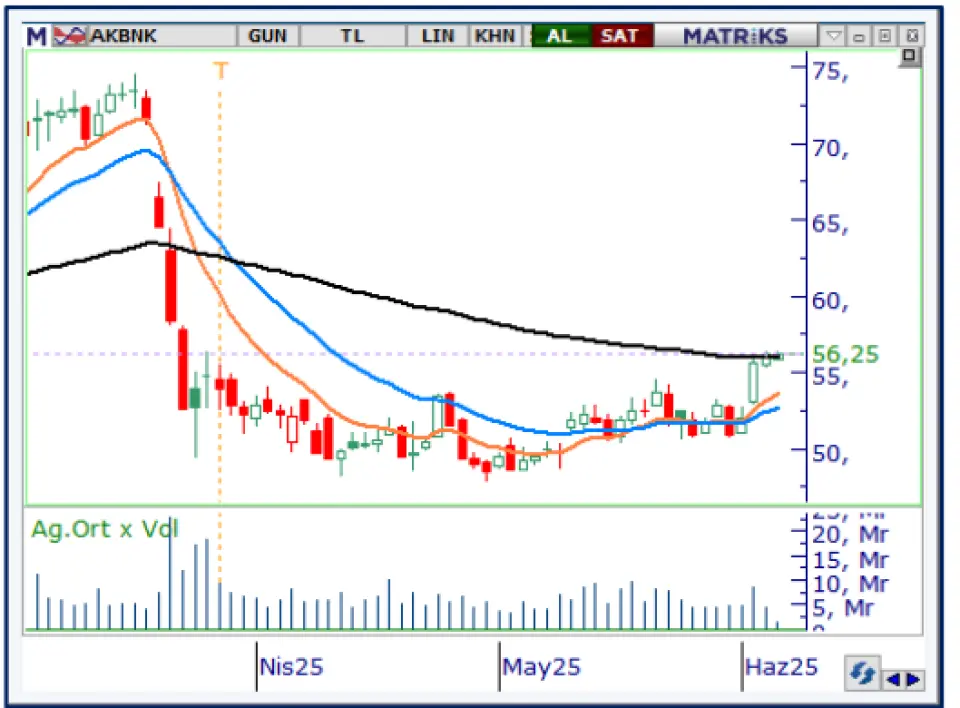Click the 60, price axis label
960x708 pixels.
(830, 301)
